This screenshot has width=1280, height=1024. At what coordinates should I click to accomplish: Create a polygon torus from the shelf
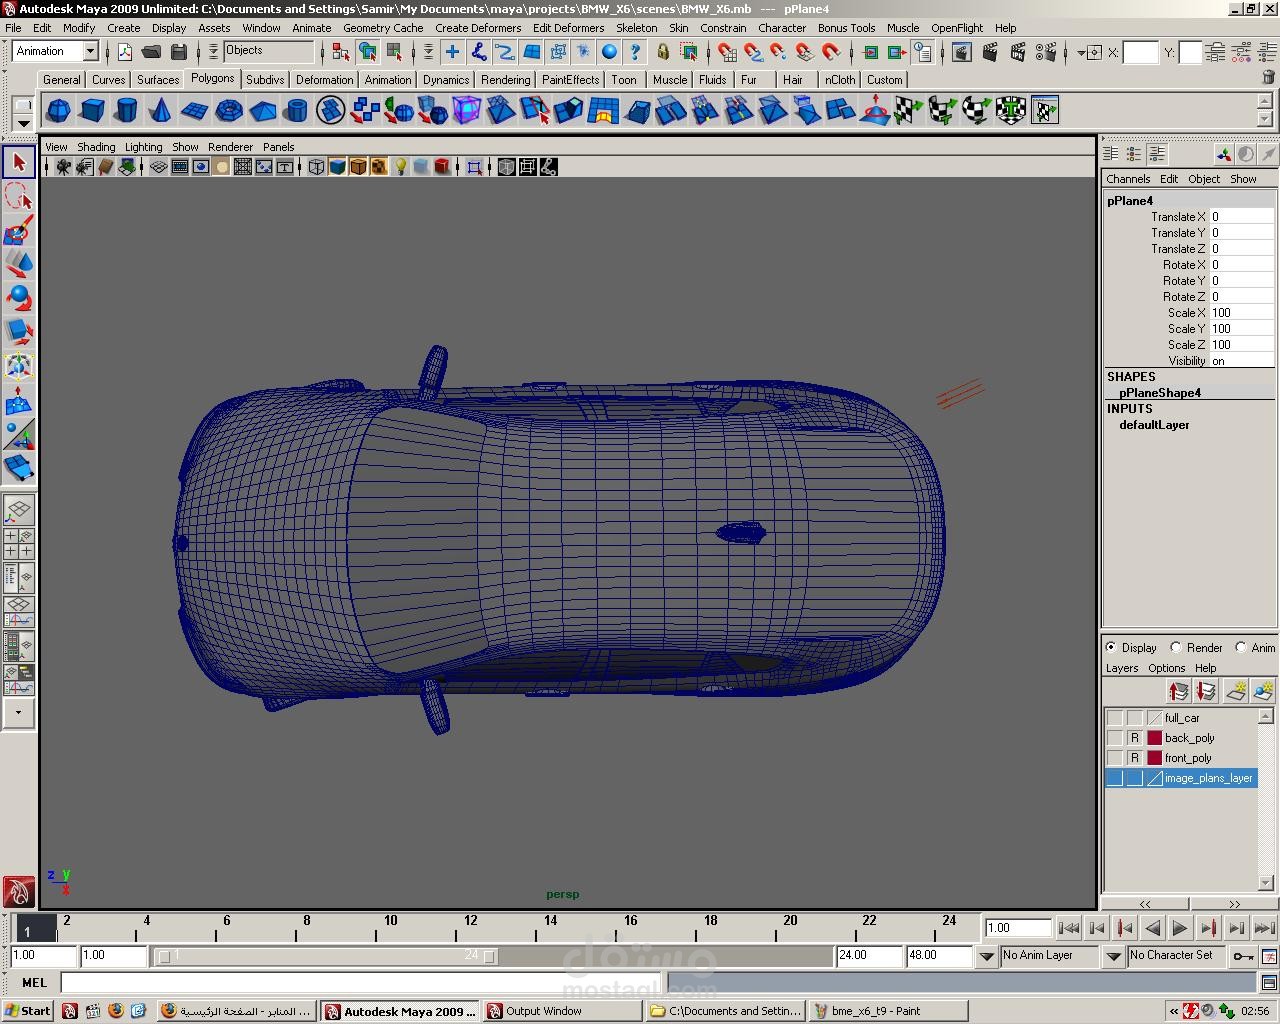pos(229,110)
